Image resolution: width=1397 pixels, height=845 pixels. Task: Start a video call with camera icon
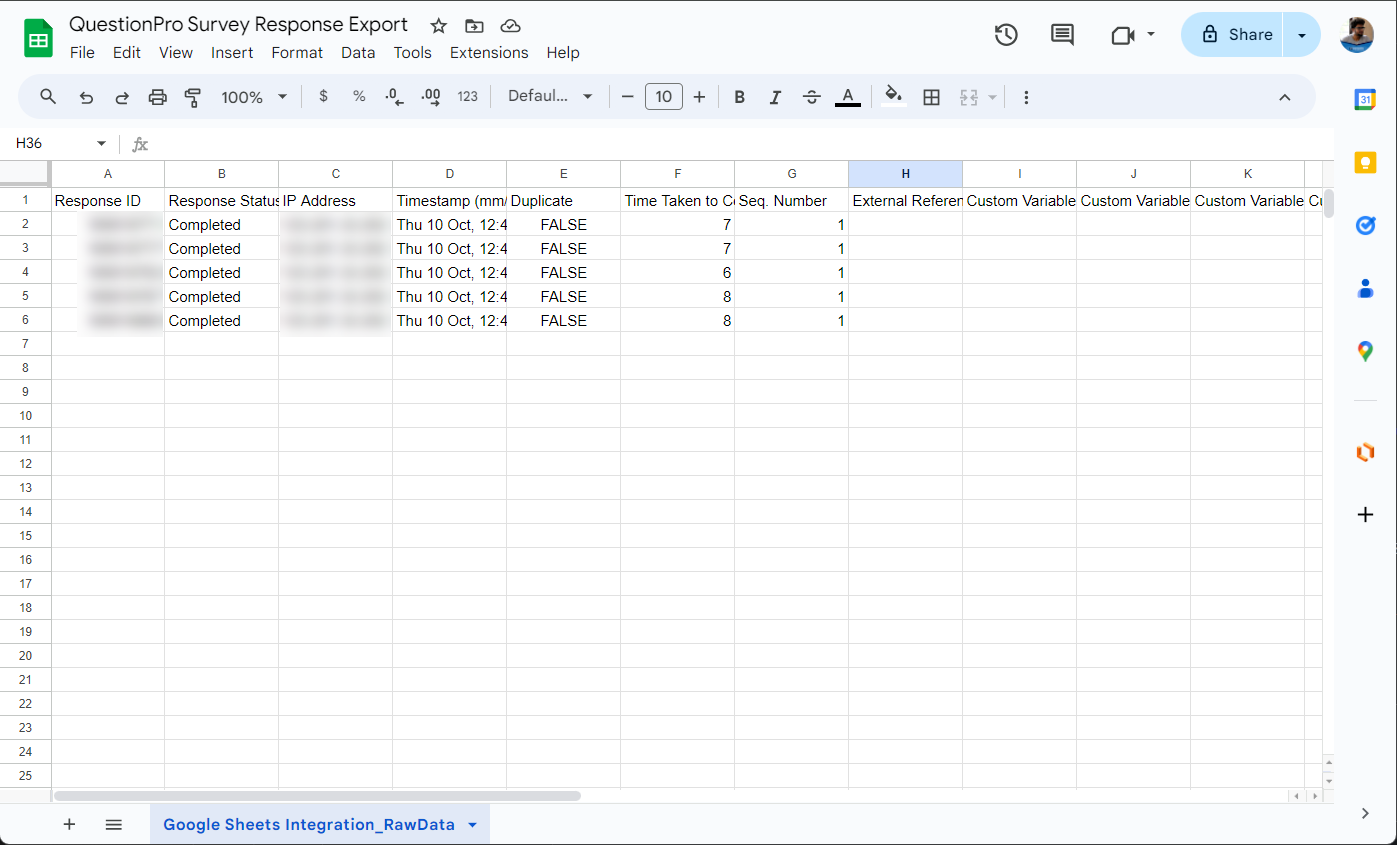coord(1122,35)
